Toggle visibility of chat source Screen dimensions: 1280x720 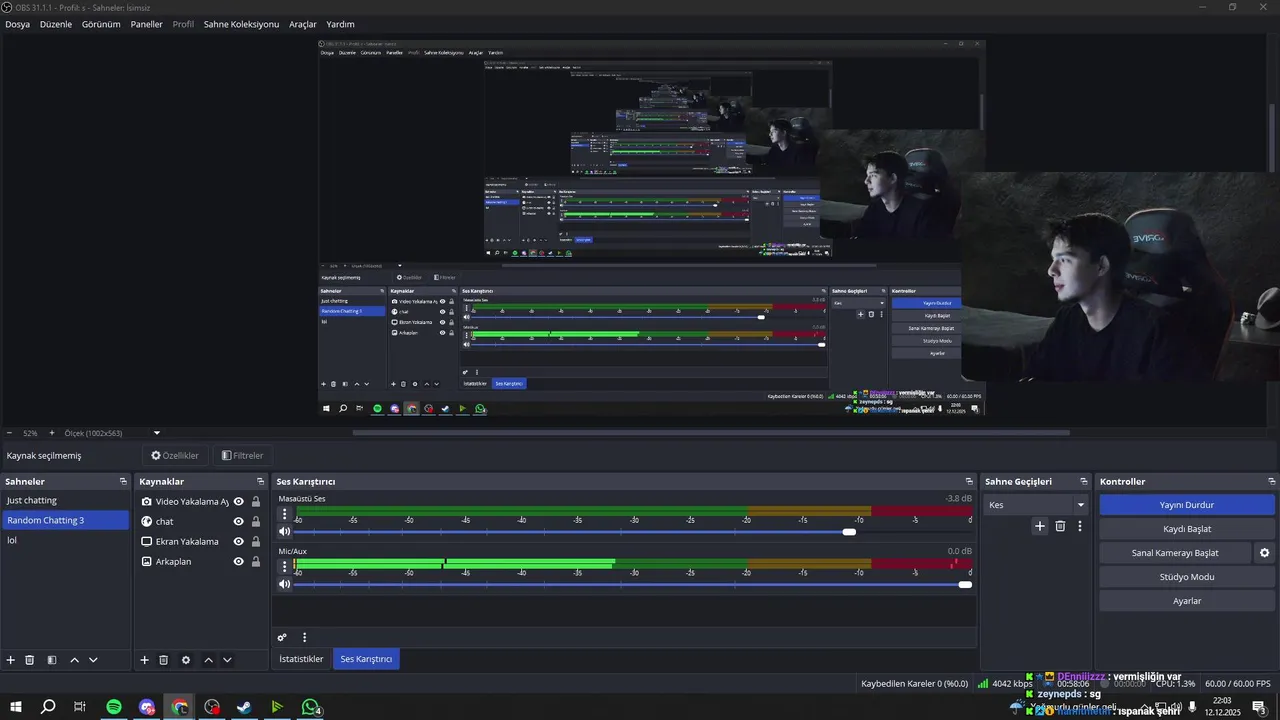[239, 522]
